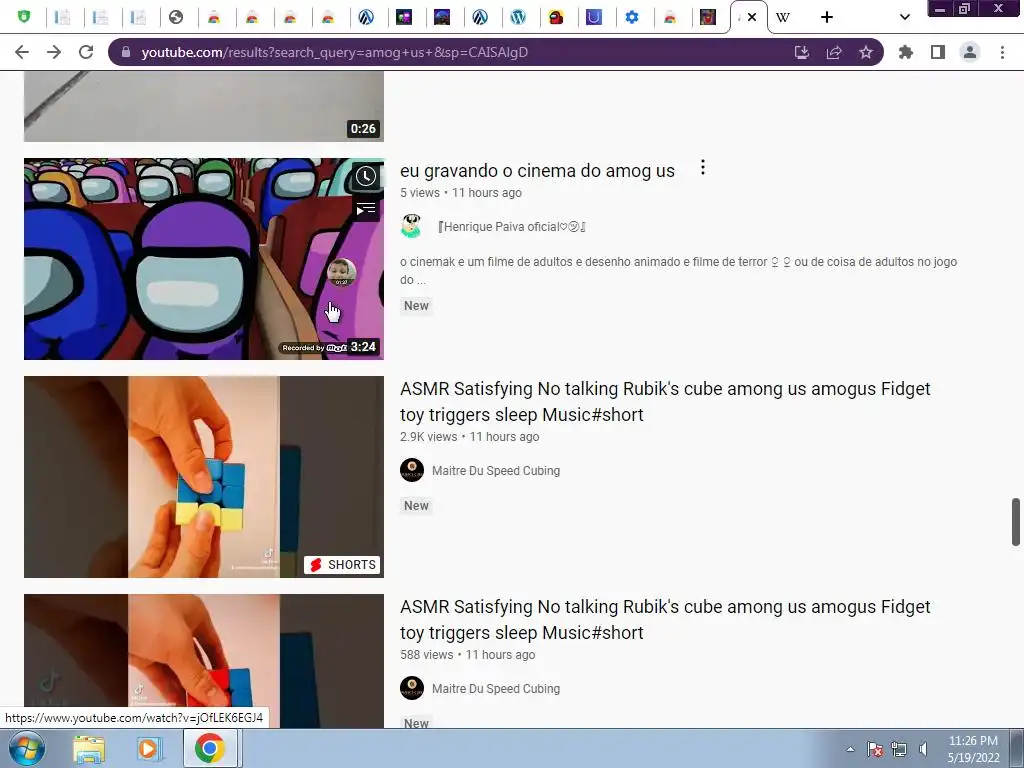Viewport: 1024px width, 768px height.
Task: Click the page vertical scrollbar thumb
Action: pos(1016,522)
